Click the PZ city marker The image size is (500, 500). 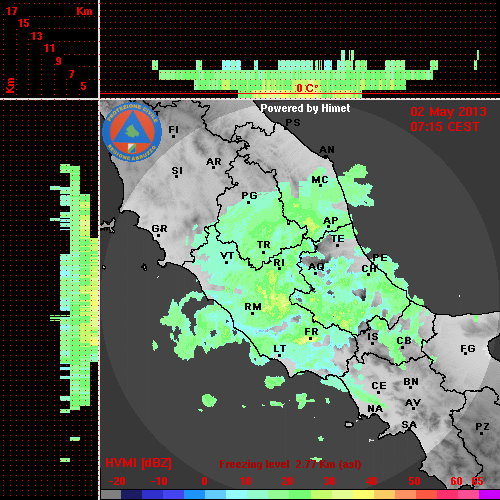tap(482, 433)
